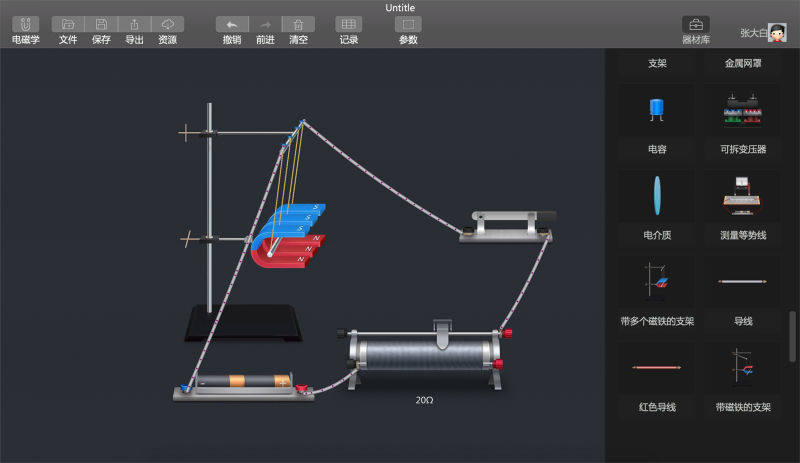Click the 保存 save icon
Screen dimensions: 800x463
(101, 24)
